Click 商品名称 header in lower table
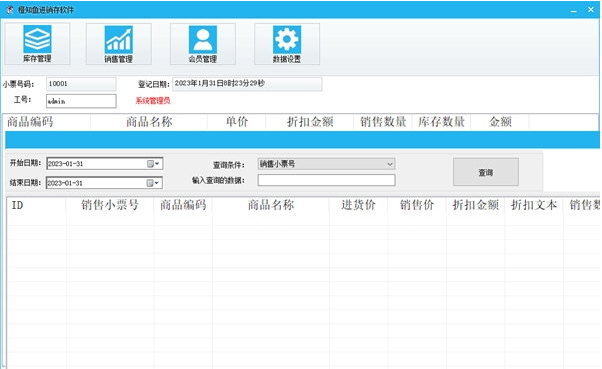This screenshot has width=602, height=369. coord(271,205)
